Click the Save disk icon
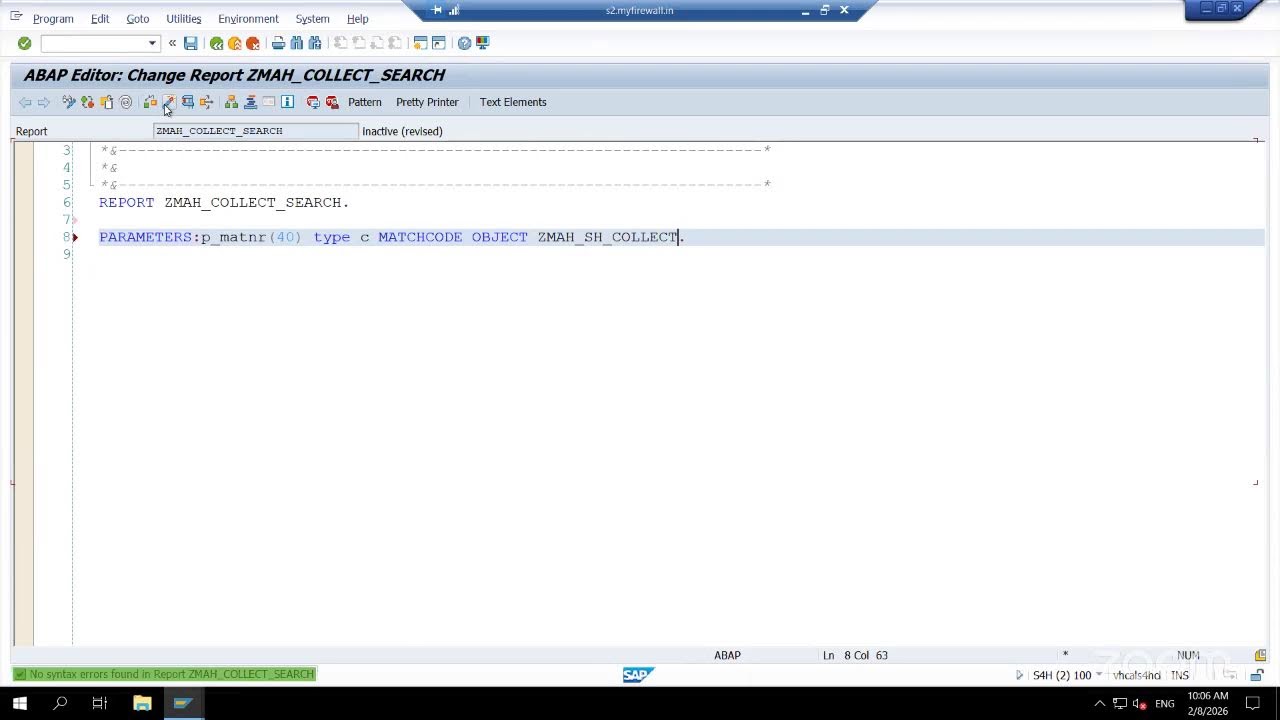The height and width of the screenshot is (720, 1280). pos(190,43)
